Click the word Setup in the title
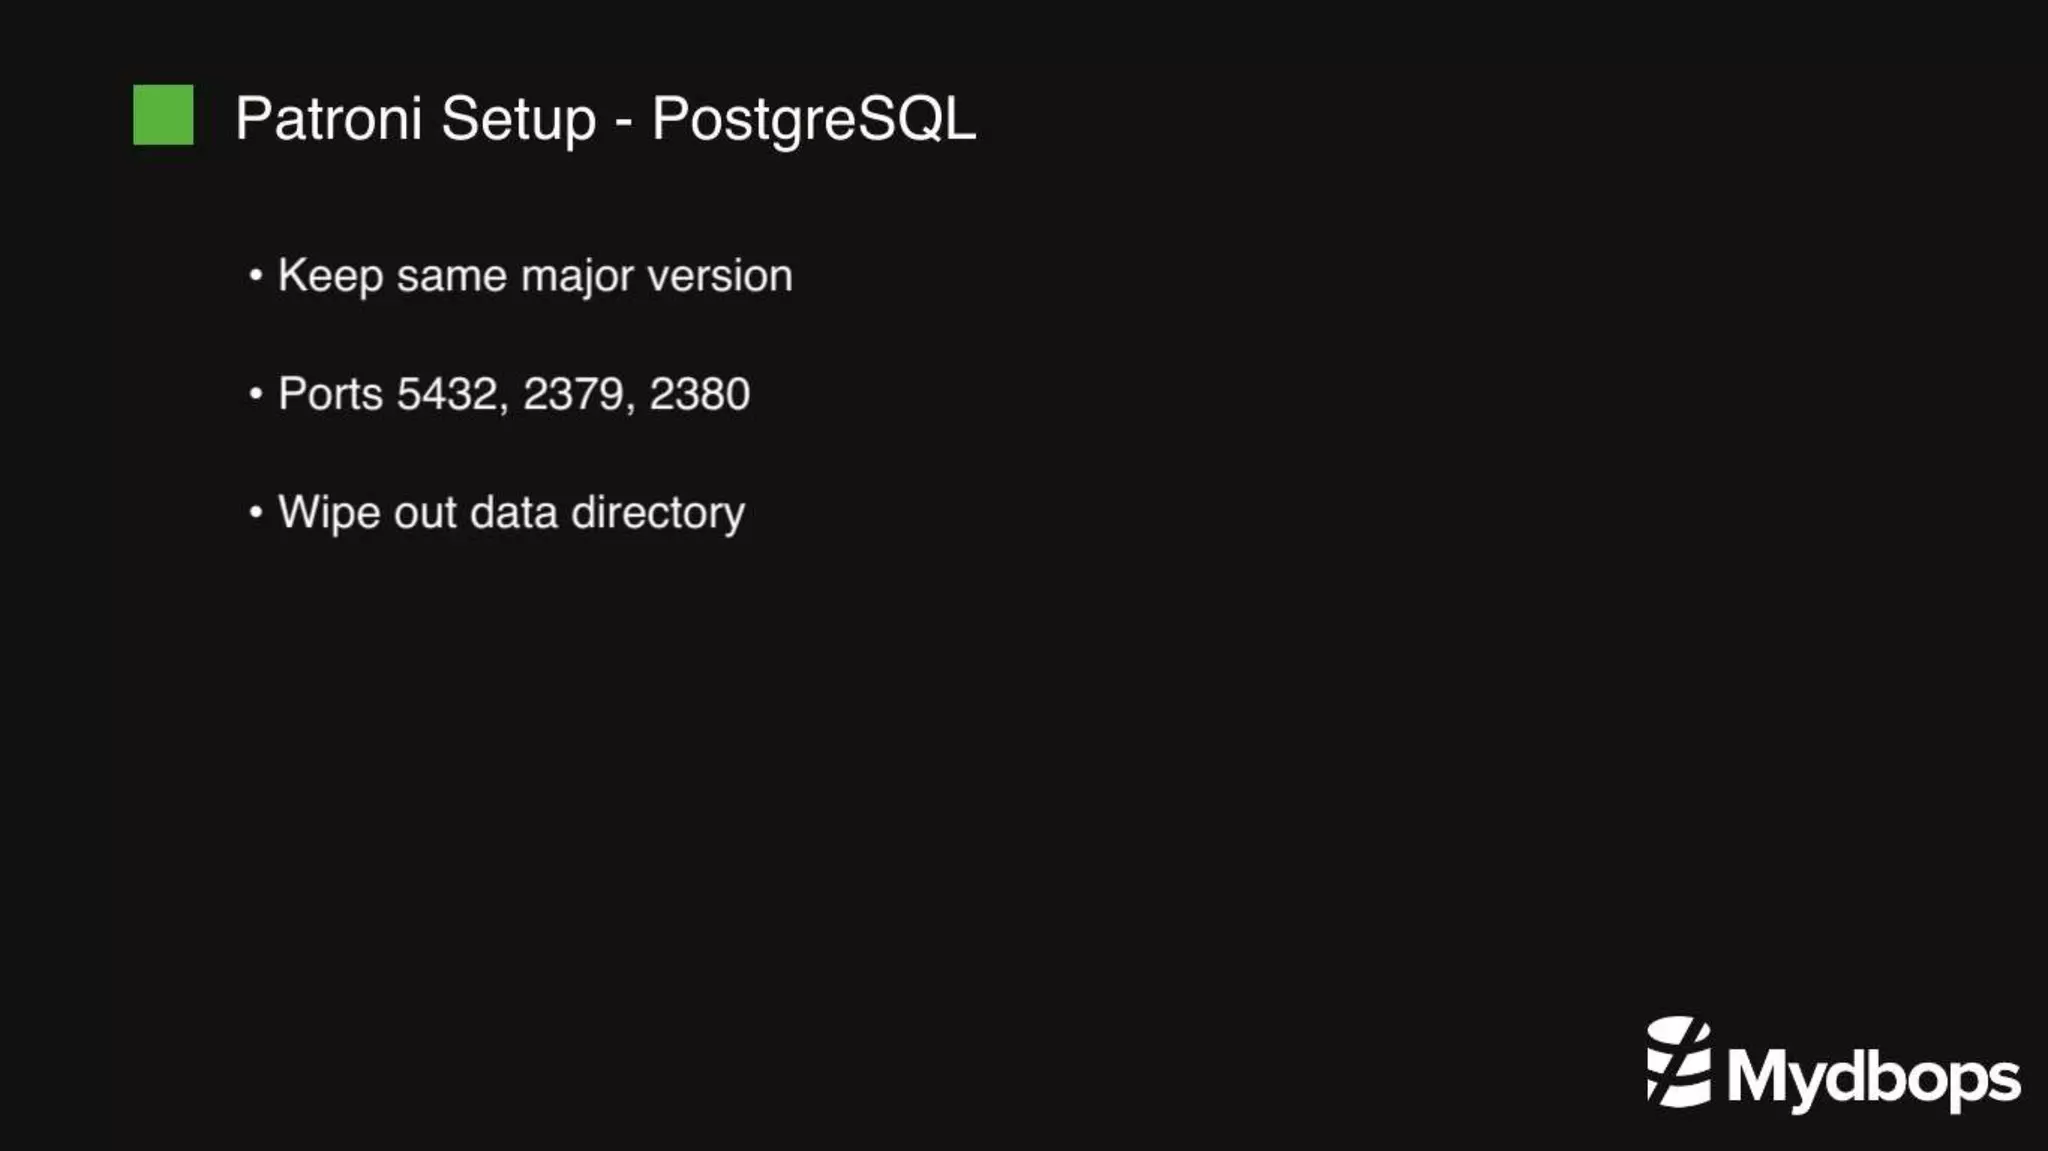This screenshot has height=1151, width=2048. [518, 121]
